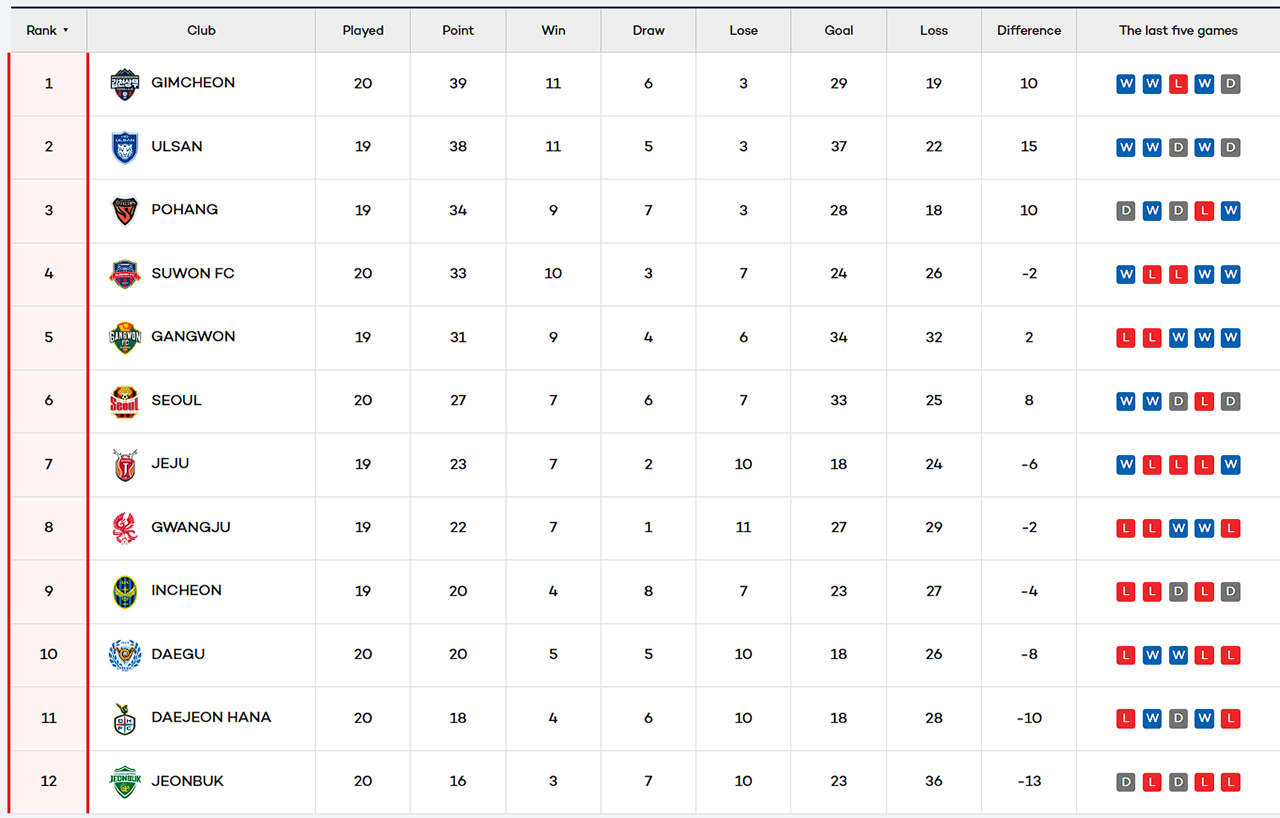Click the Gangwon club crest icon

(125, 338)
